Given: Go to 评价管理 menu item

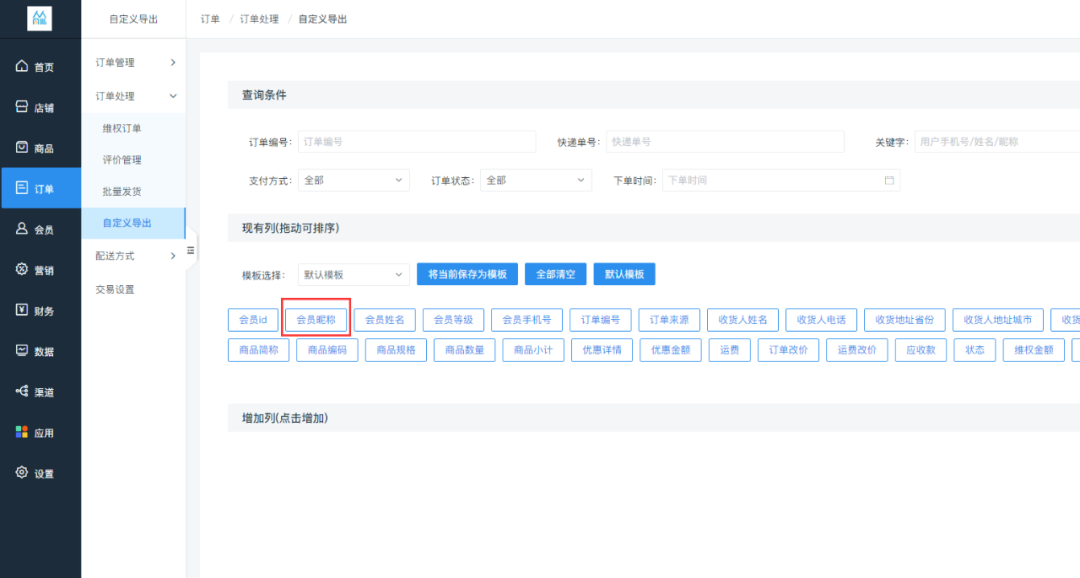Looking at the screenshot, I should point(134,160).
